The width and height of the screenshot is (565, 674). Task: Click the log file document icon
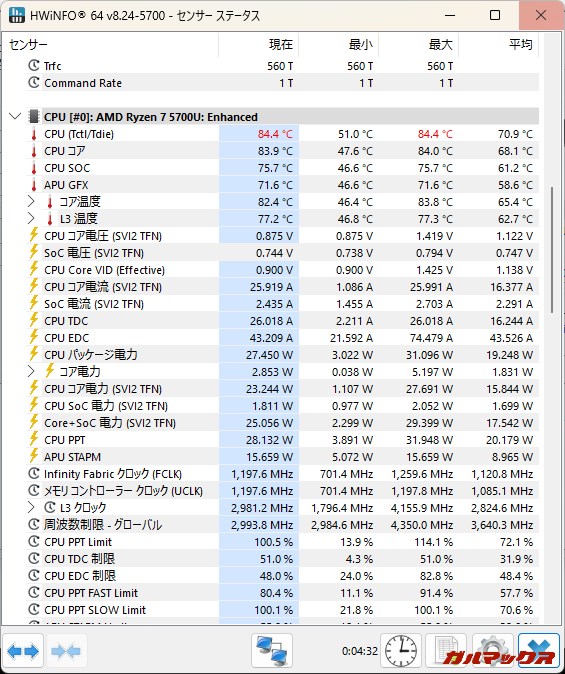(446, 651)
